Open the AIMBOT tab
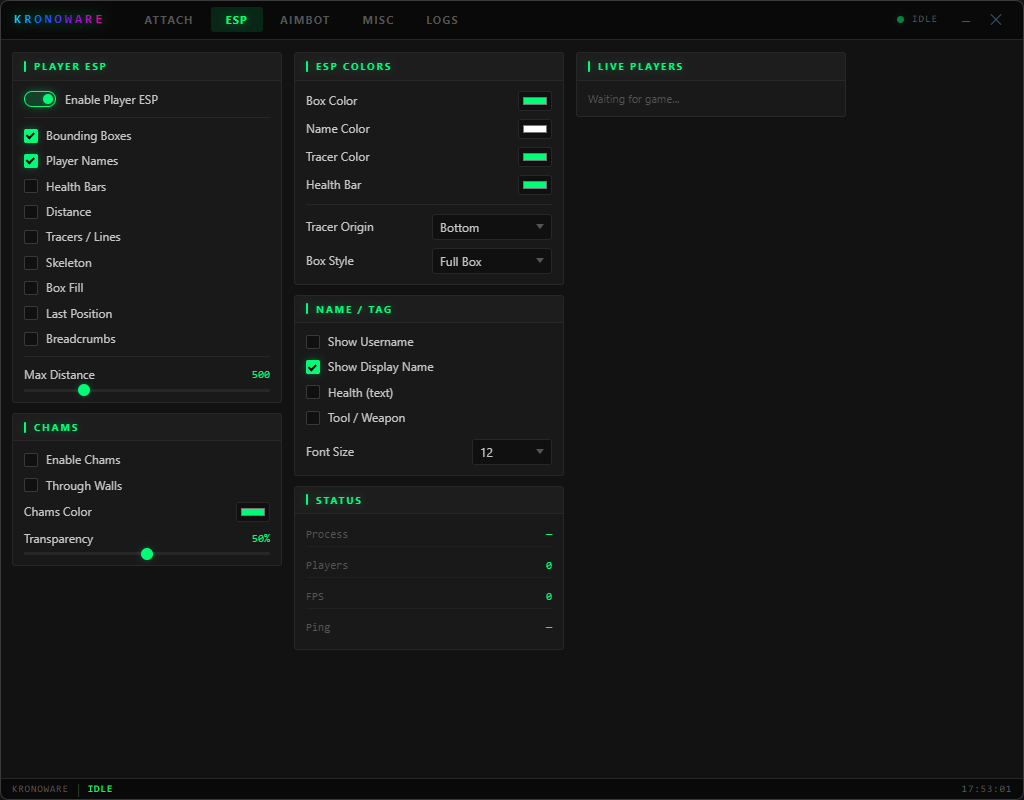Viewport: 1024px width, 800px height. click(305, 20)
